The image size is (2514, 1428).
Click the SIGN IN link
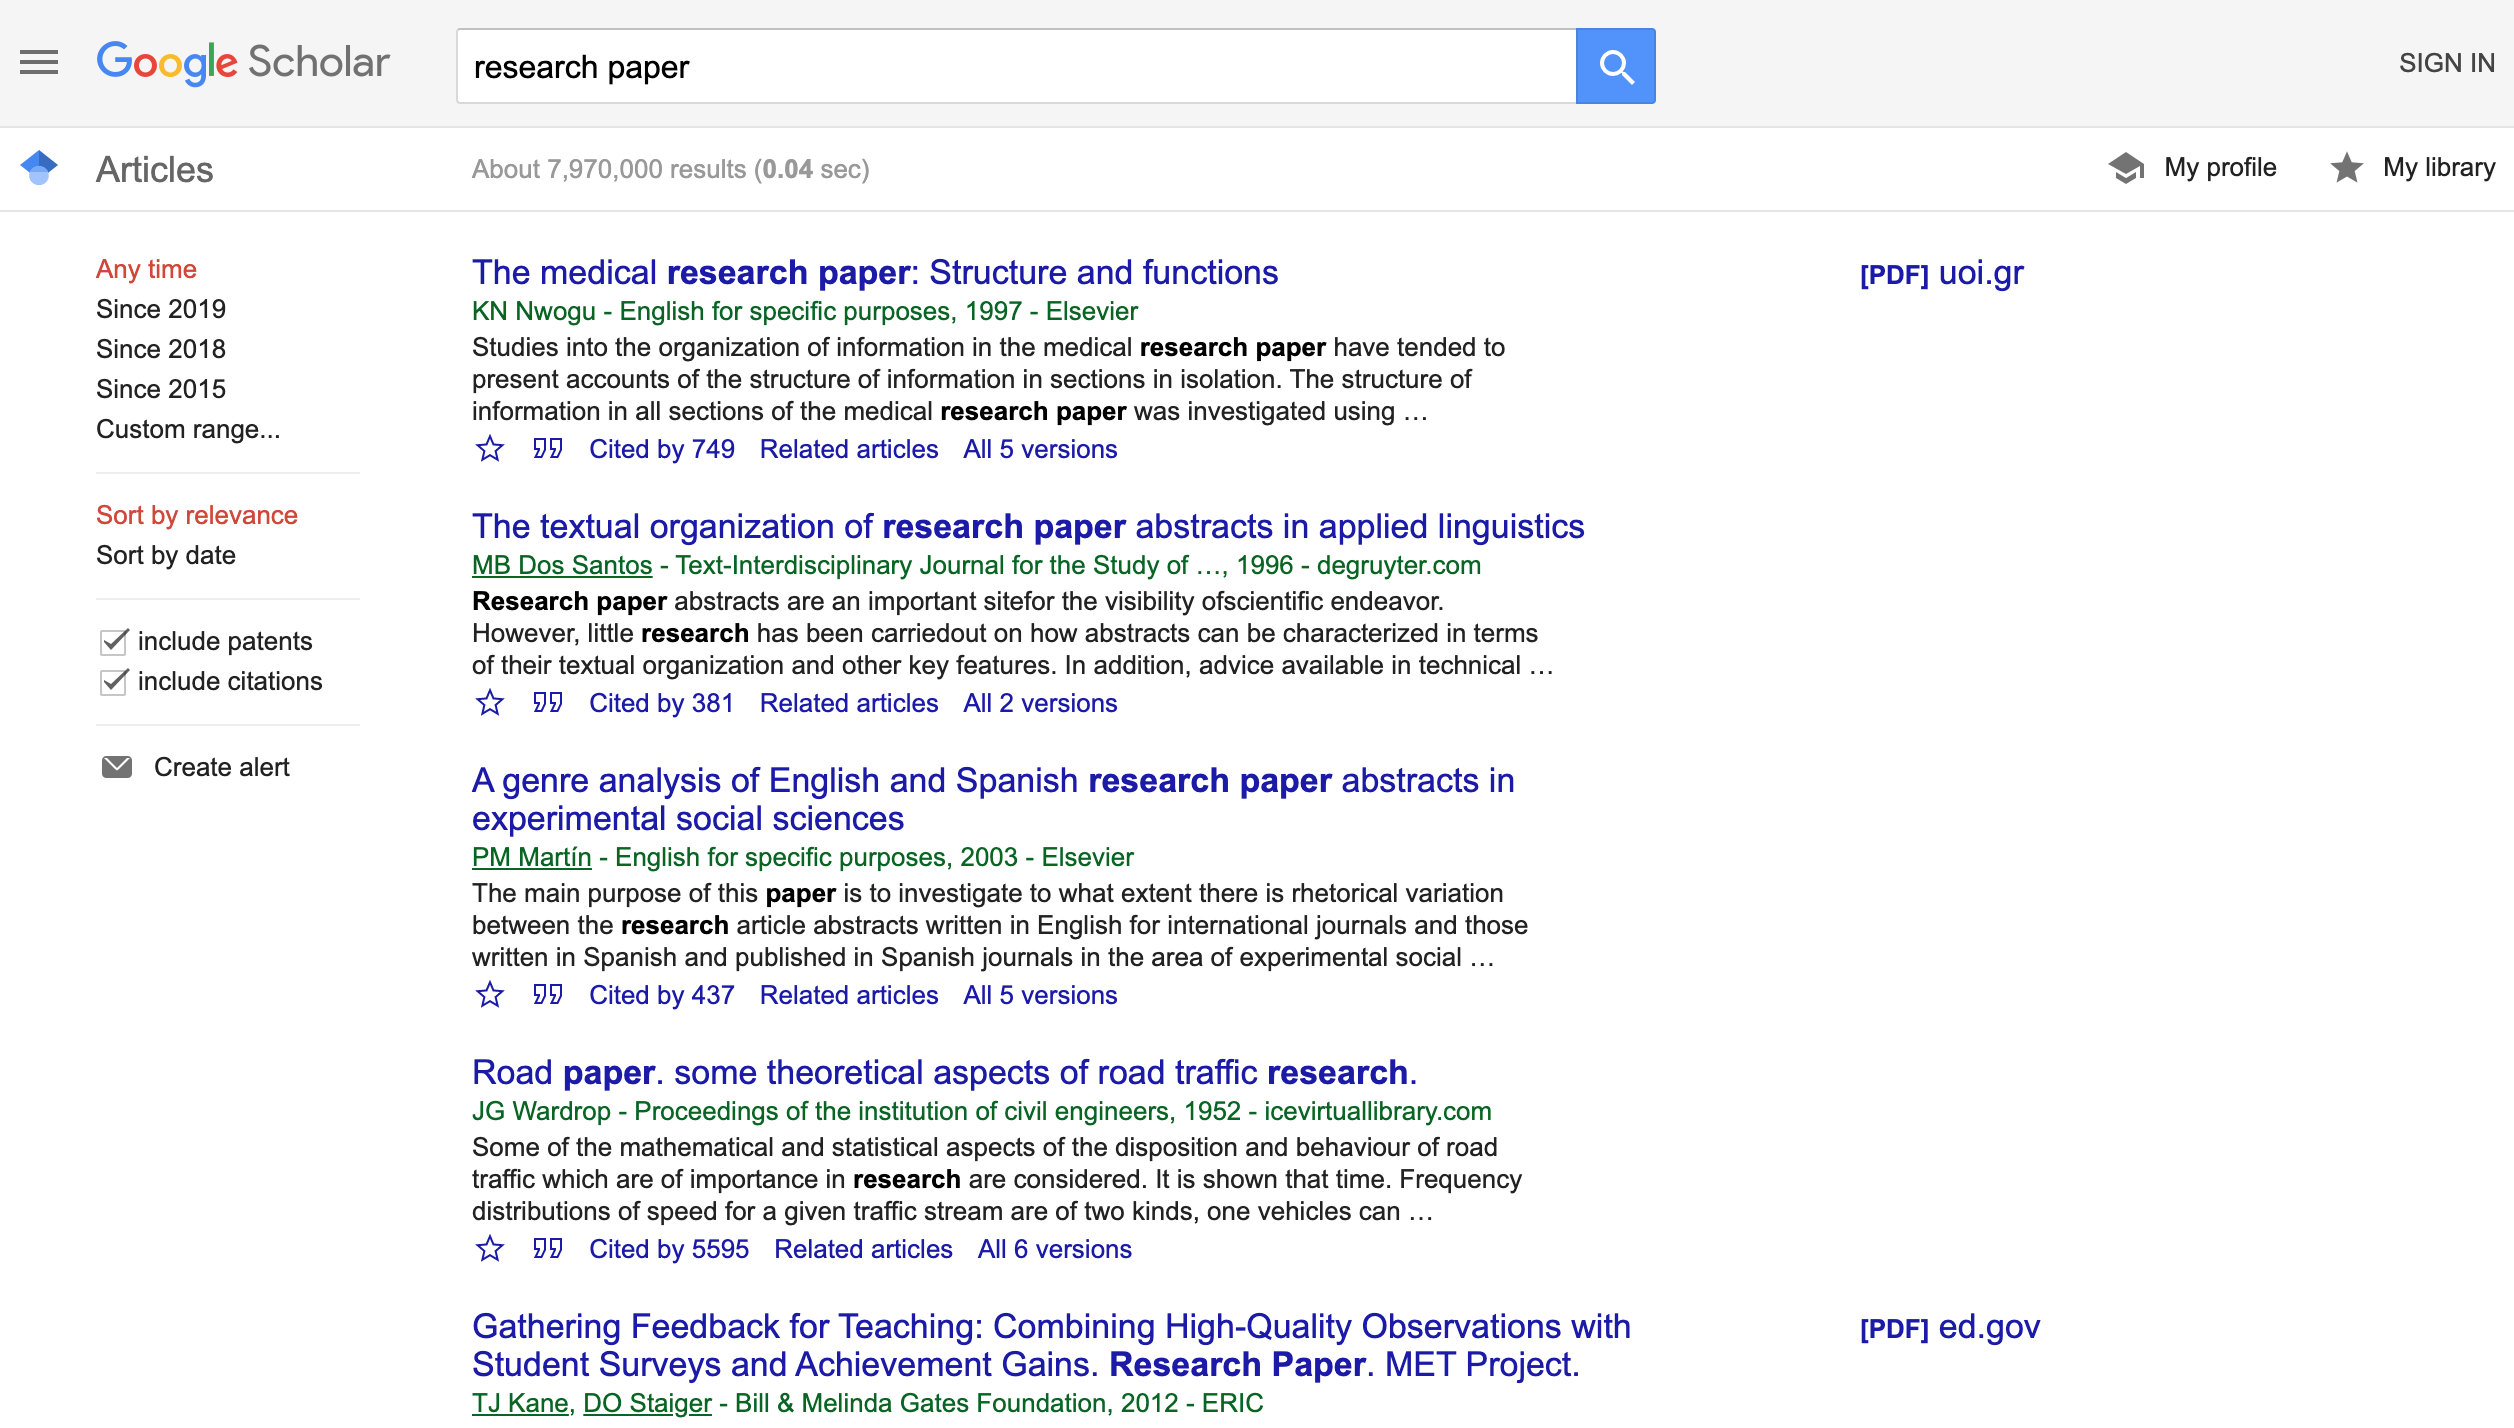coord(2447,63)
